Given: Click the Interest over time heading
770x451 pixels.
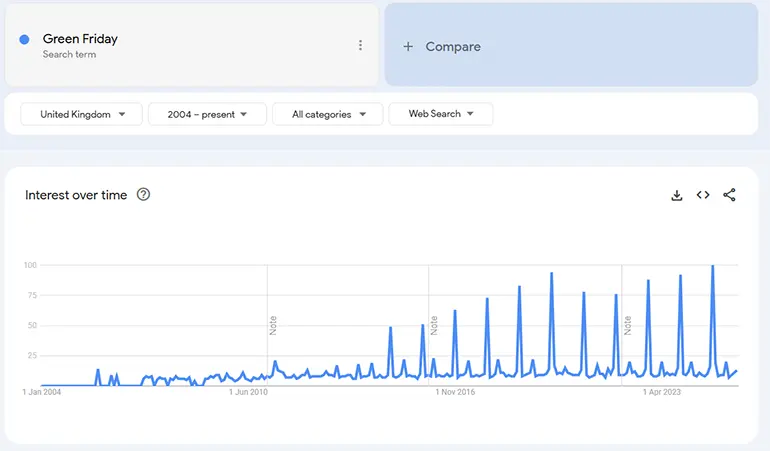Looking at the screenshot, I should (x=76, y=195).
